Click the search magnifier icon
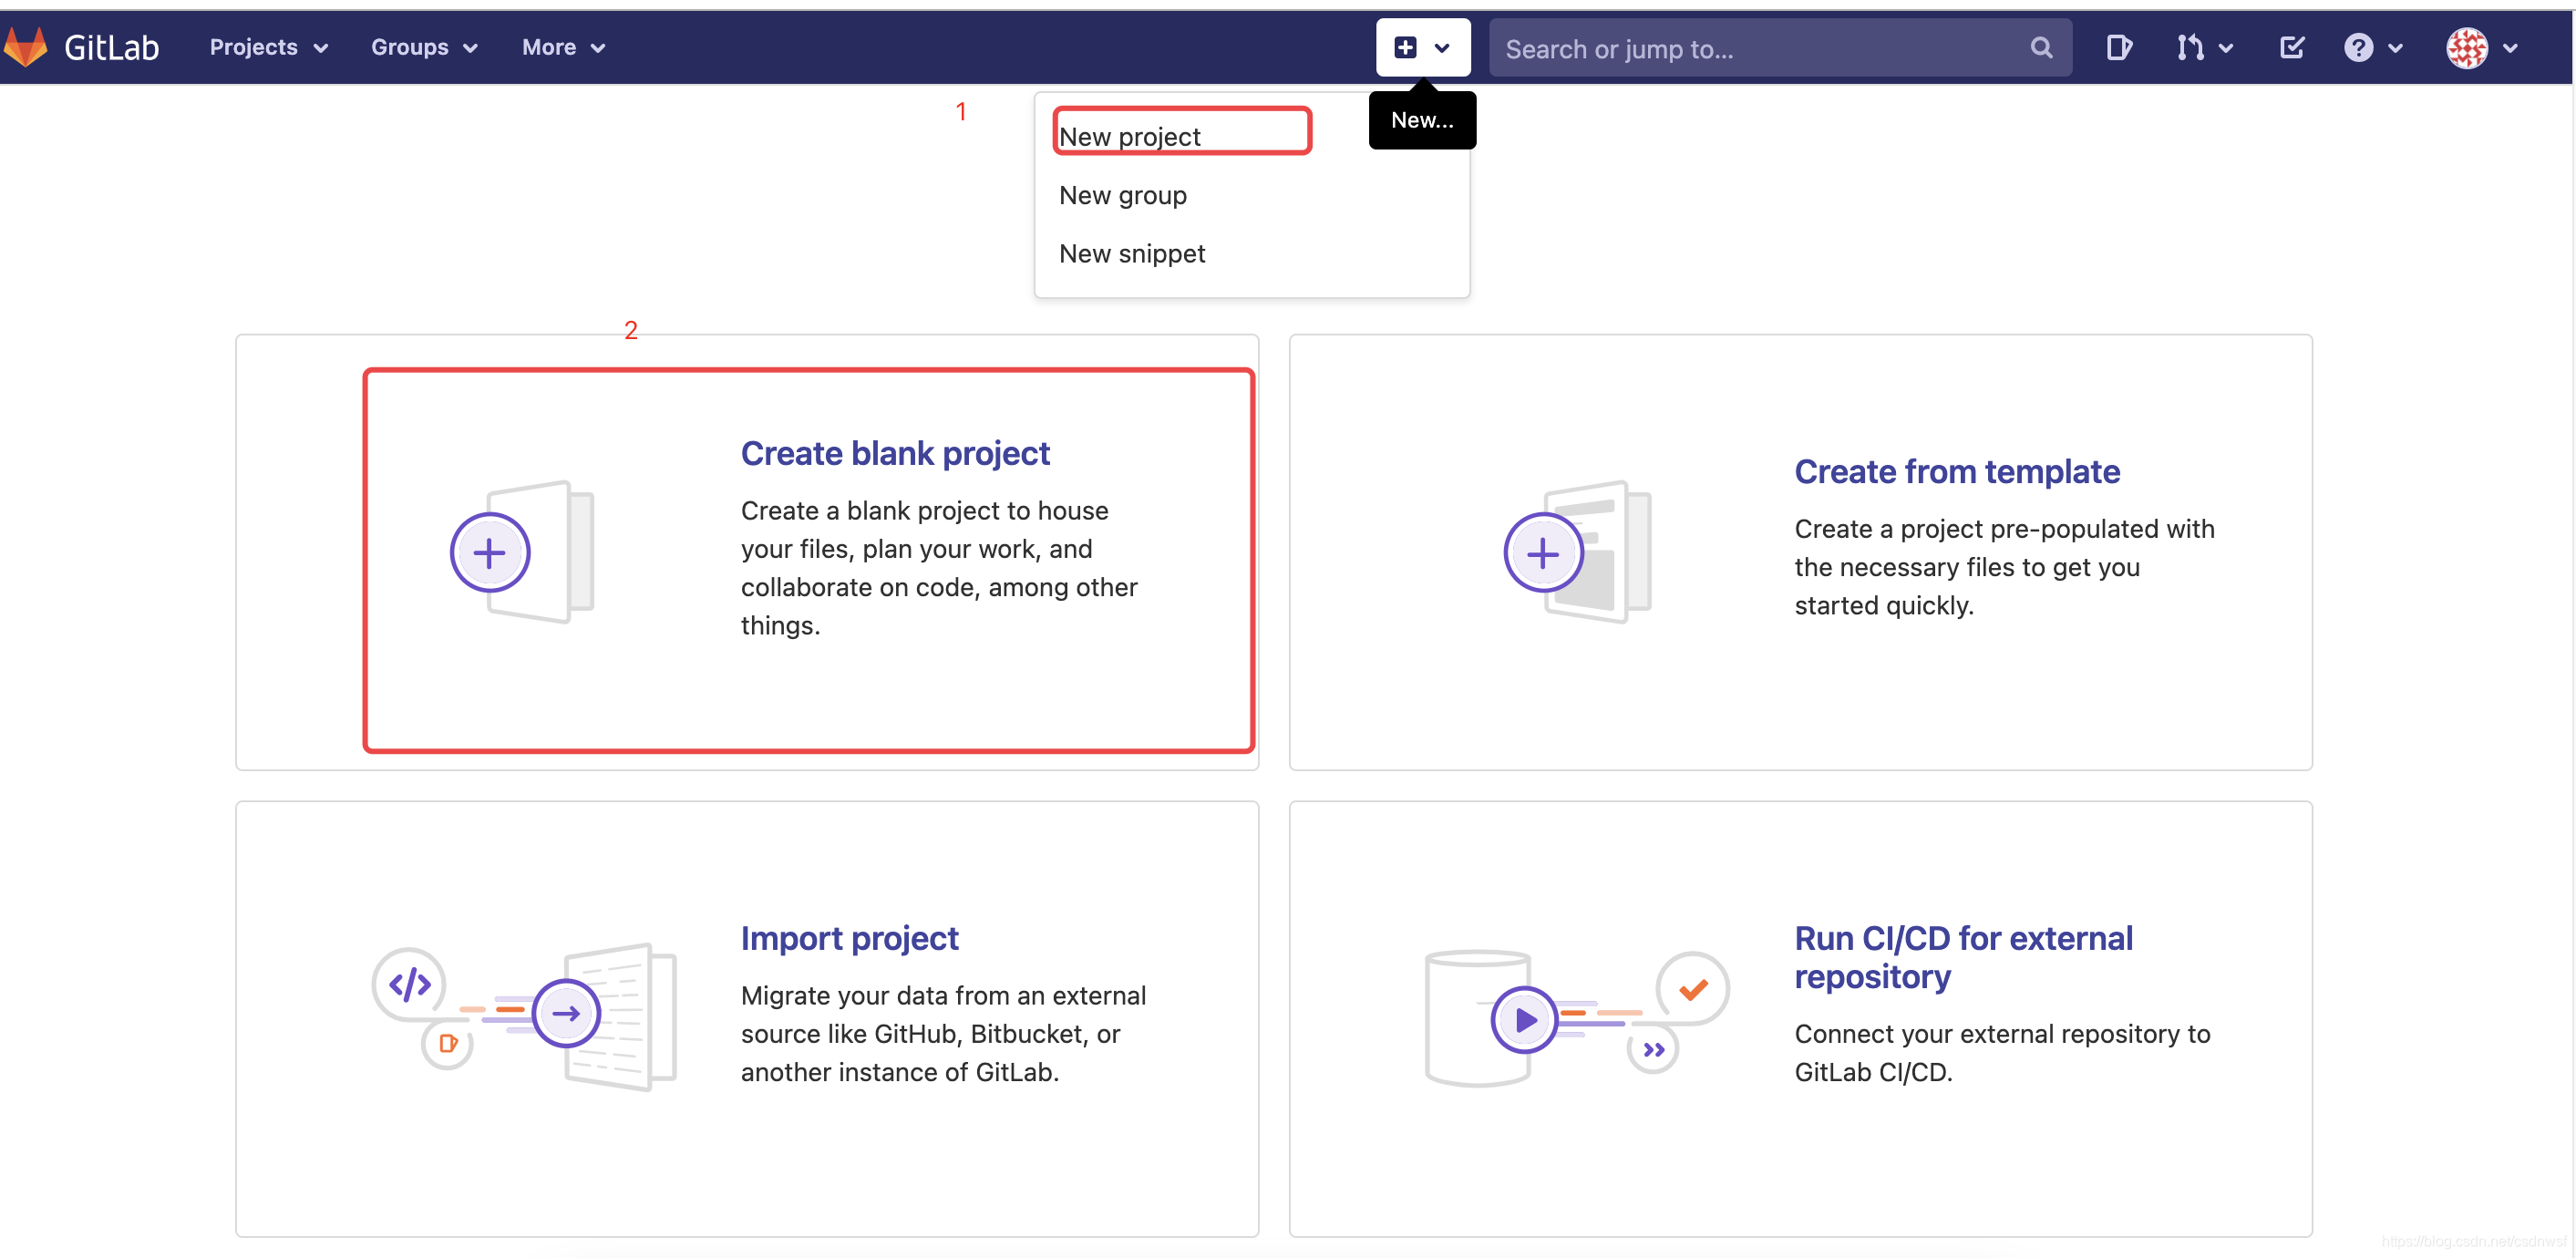2576x1258 pixels. click(x=2041, y=48)
